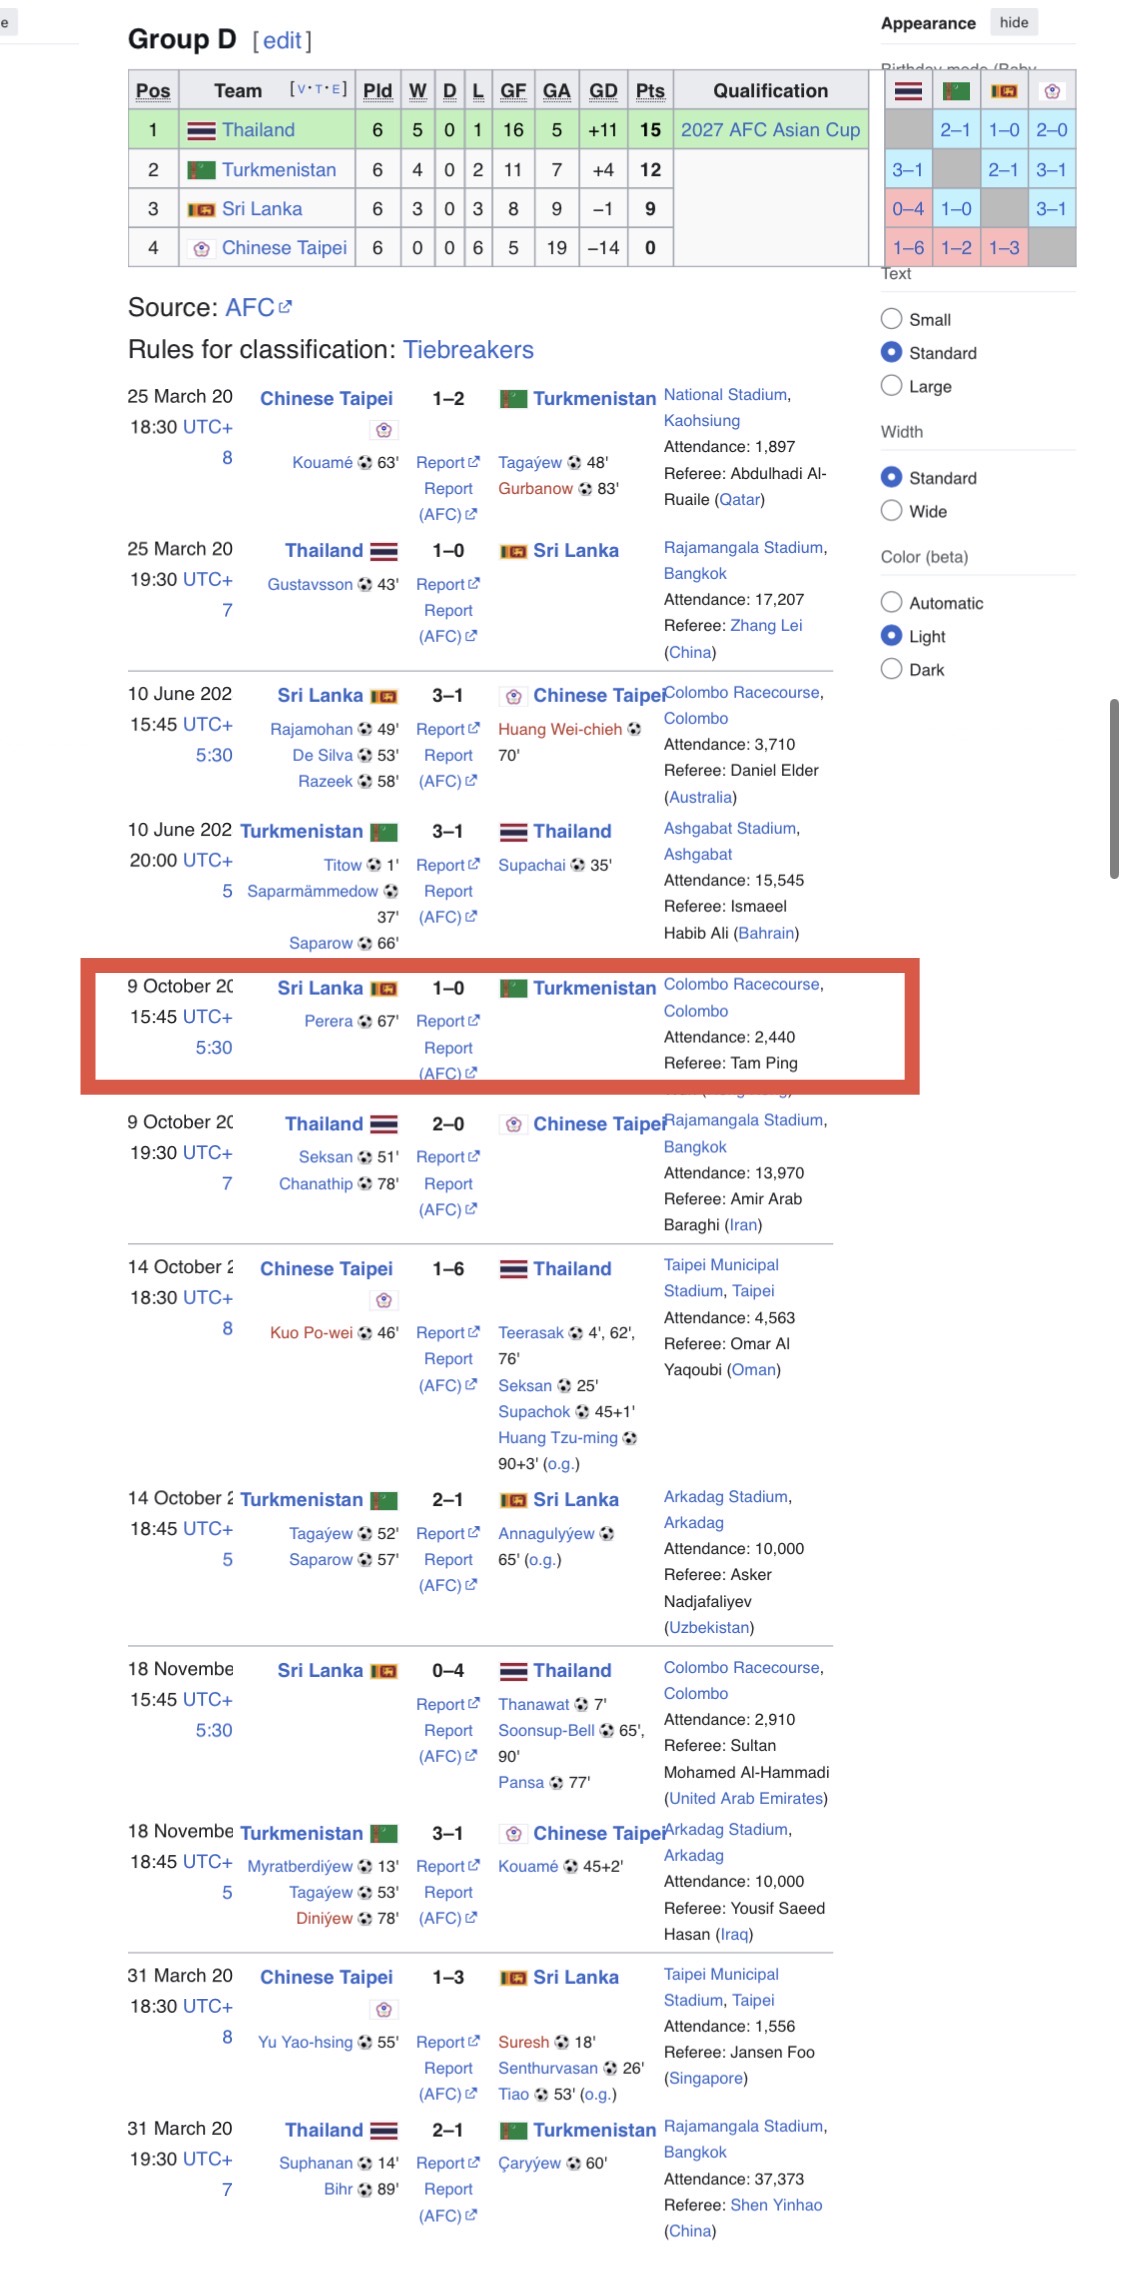Open the Tiebreakers rules link

coord(468,350)
